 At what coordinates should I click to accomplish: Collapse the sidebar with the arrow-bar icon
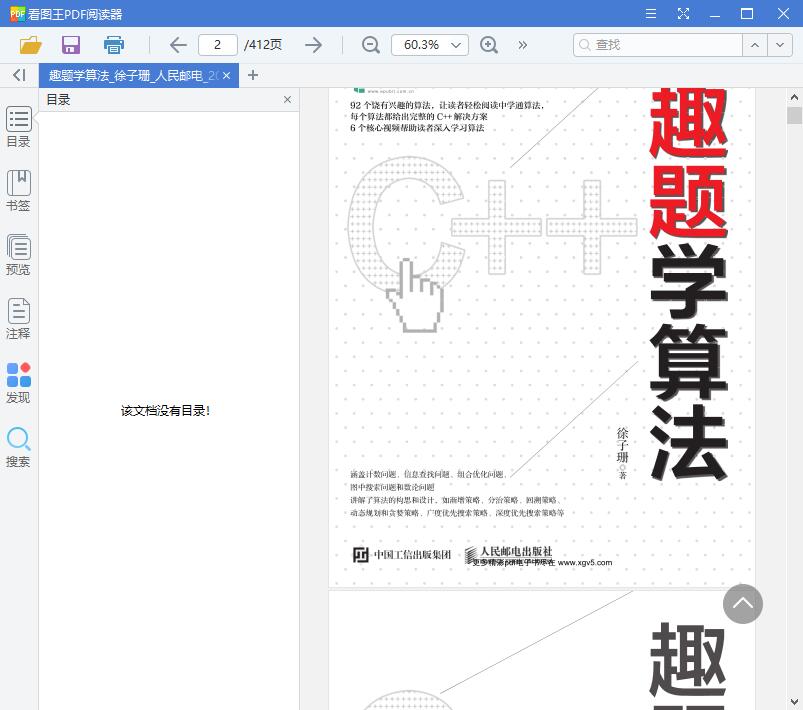pyautogui.click(x=19, y=75)
